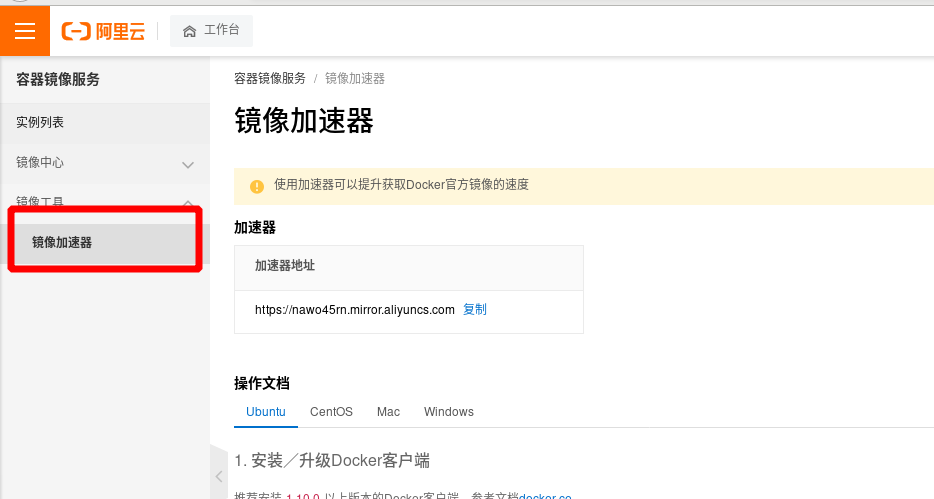Click the 容器镜像服务 sidebar title
This screenshot has height=499, width=934.
[x=58, y=80]
